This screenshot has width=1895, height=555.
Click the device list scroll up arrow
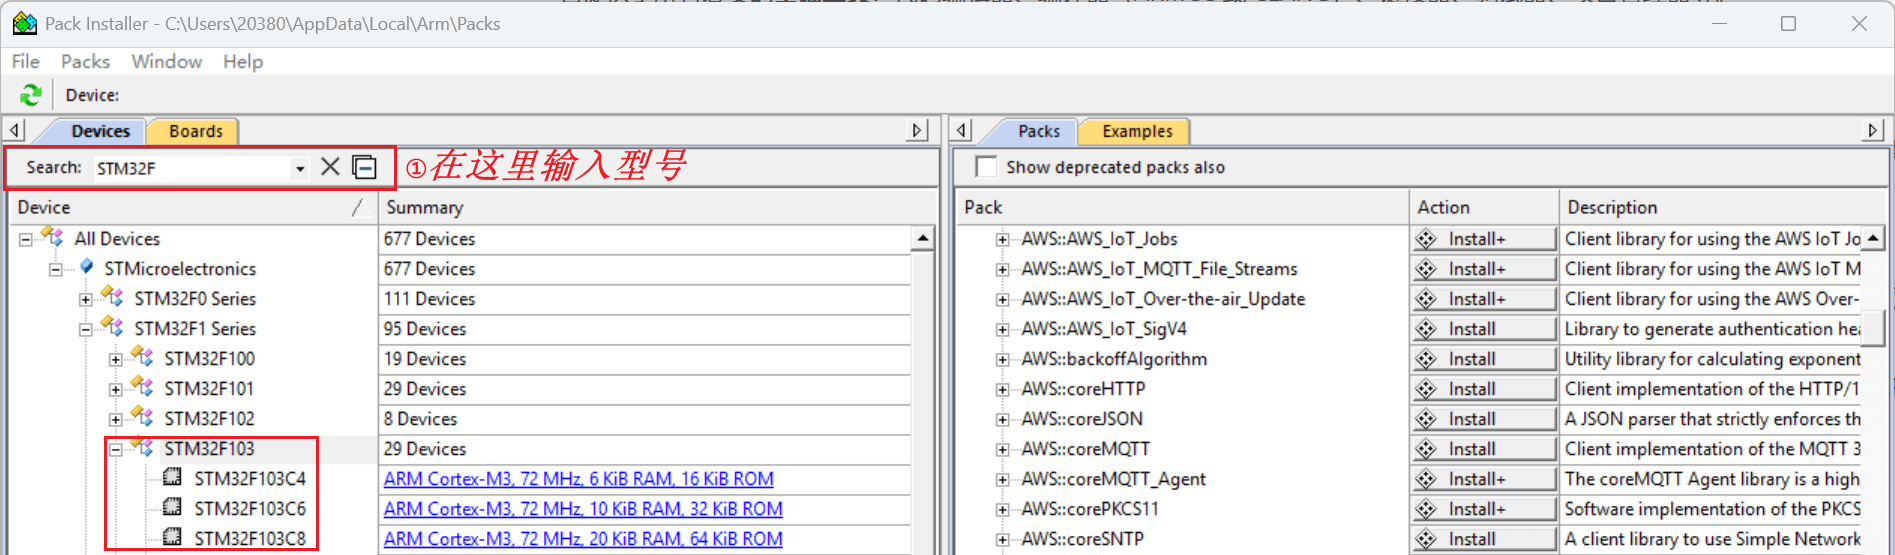point(922,238)
